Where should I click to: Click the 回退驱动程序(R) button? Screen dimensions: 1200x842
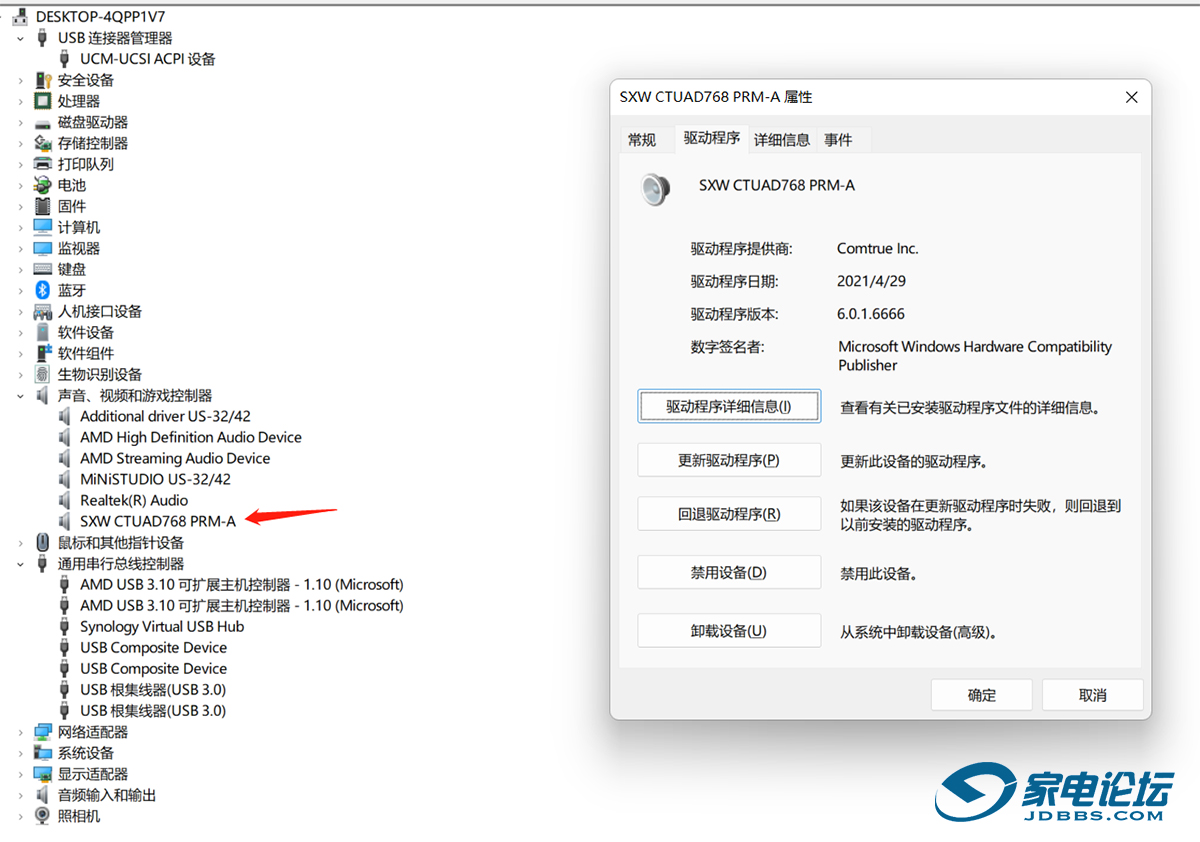point(729,514)
